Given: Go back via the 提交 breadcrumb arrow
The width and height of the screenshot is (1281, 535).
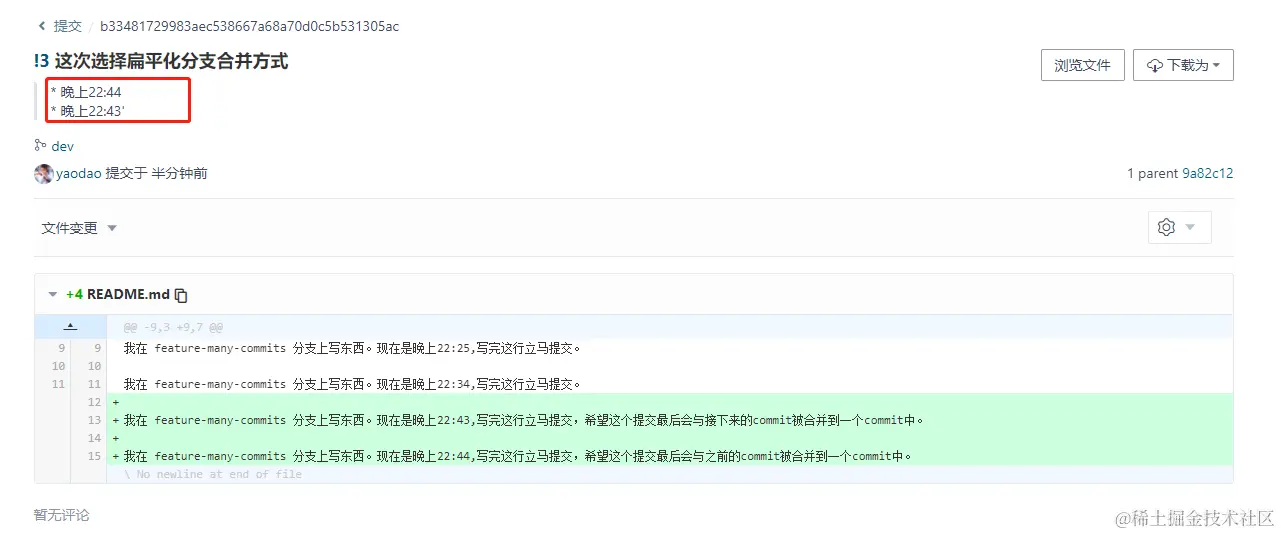Looking at the screenshot, I should [41, 26].
